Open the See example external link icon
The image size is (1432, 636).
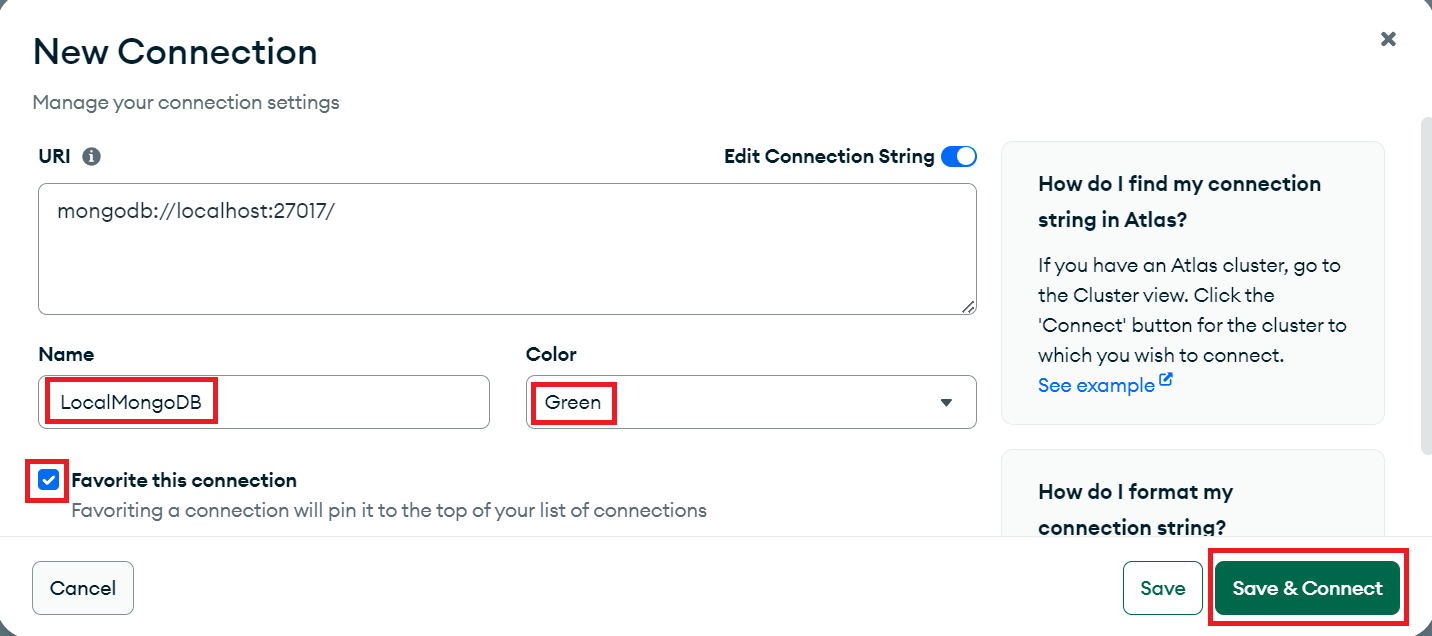coord(1166,382)
